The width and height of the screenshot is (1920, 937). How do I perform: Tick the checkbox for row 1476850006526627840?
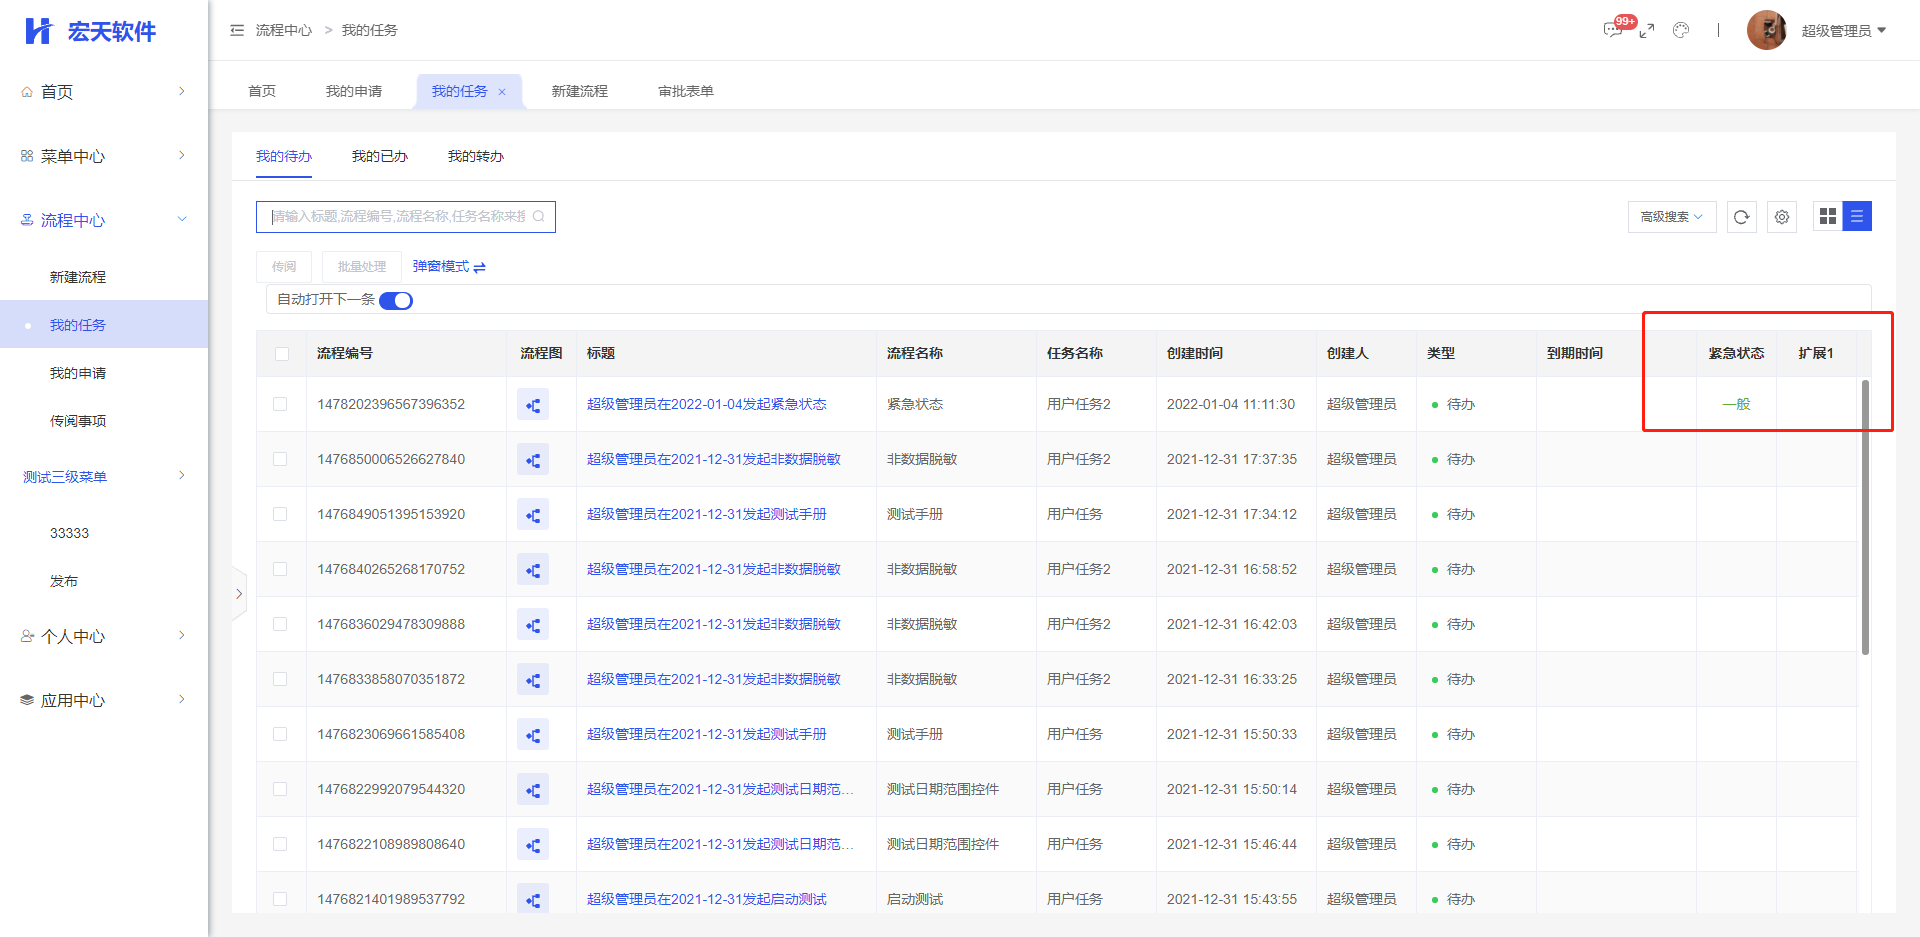click(280, 459)
